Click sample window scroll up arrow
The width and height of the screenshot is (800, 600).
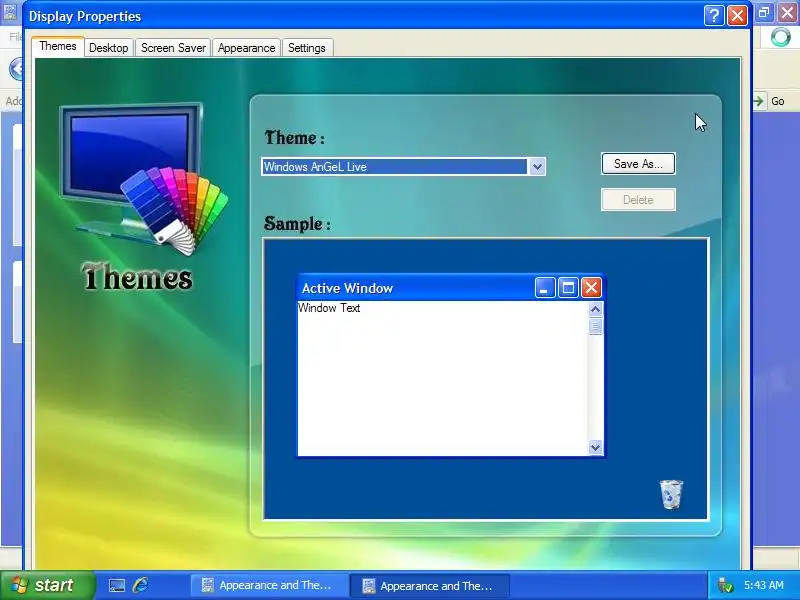click(595, 309)
